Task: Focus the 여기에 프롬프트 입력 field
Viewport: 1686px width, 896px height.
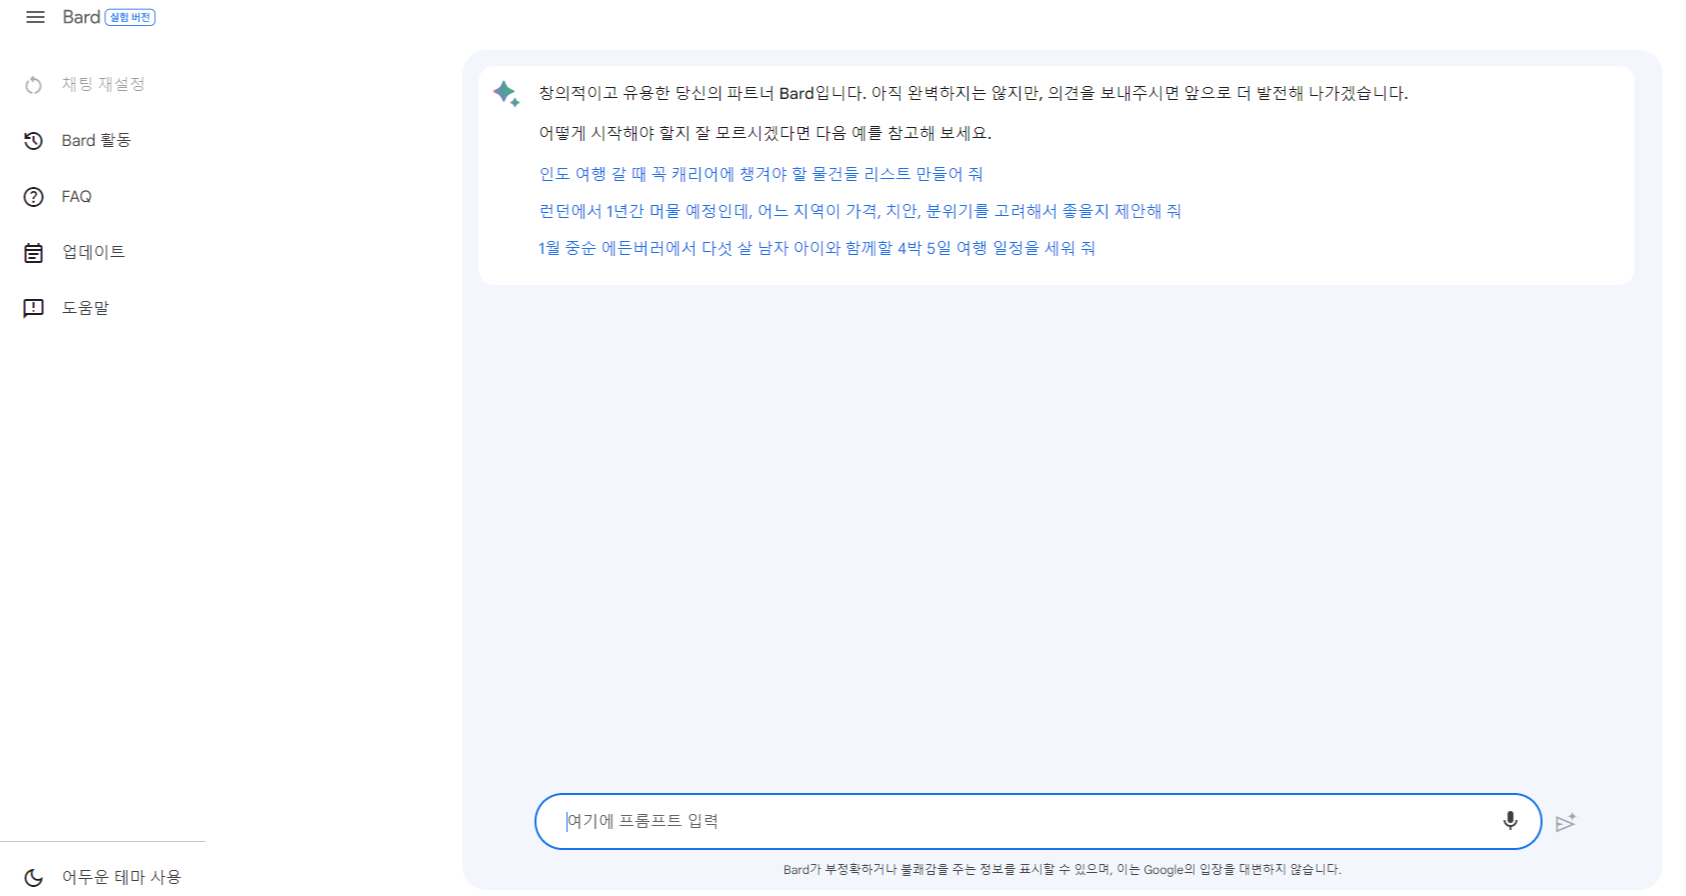Action: (x=1038, y=822)
